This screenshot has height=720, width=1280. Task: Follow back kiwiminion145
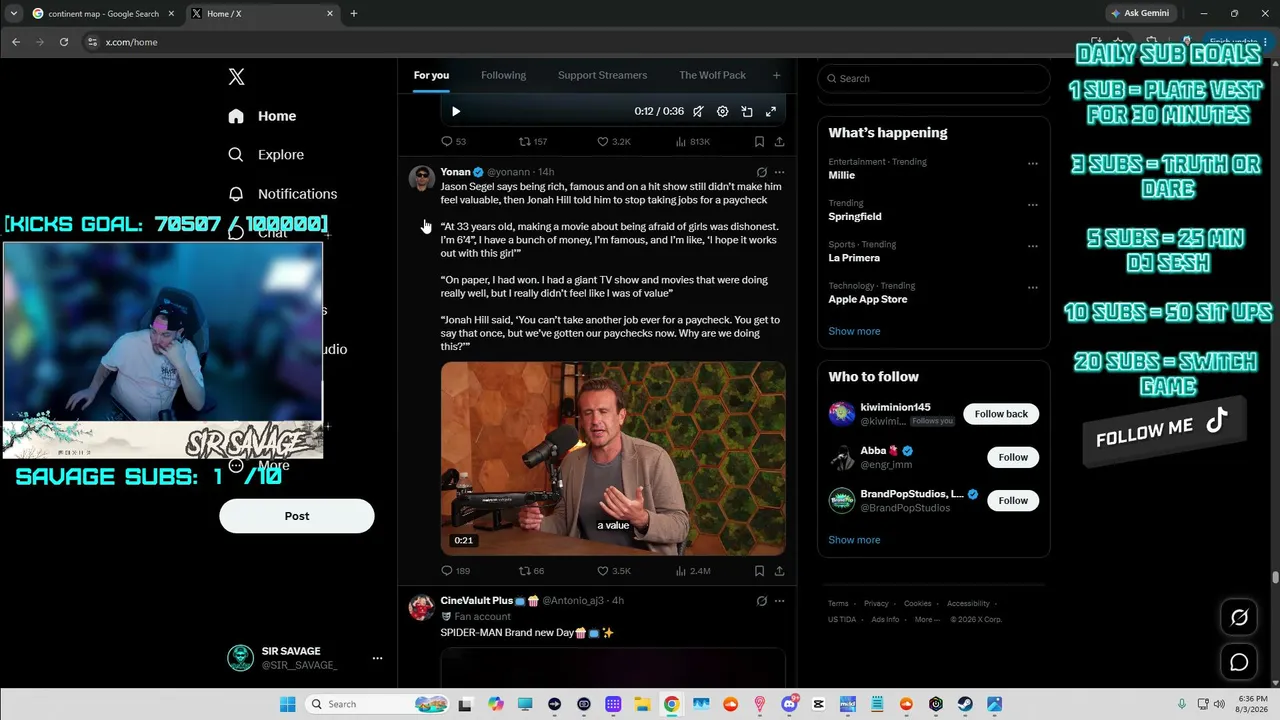pyautogui.click(x=1001, y=414)
